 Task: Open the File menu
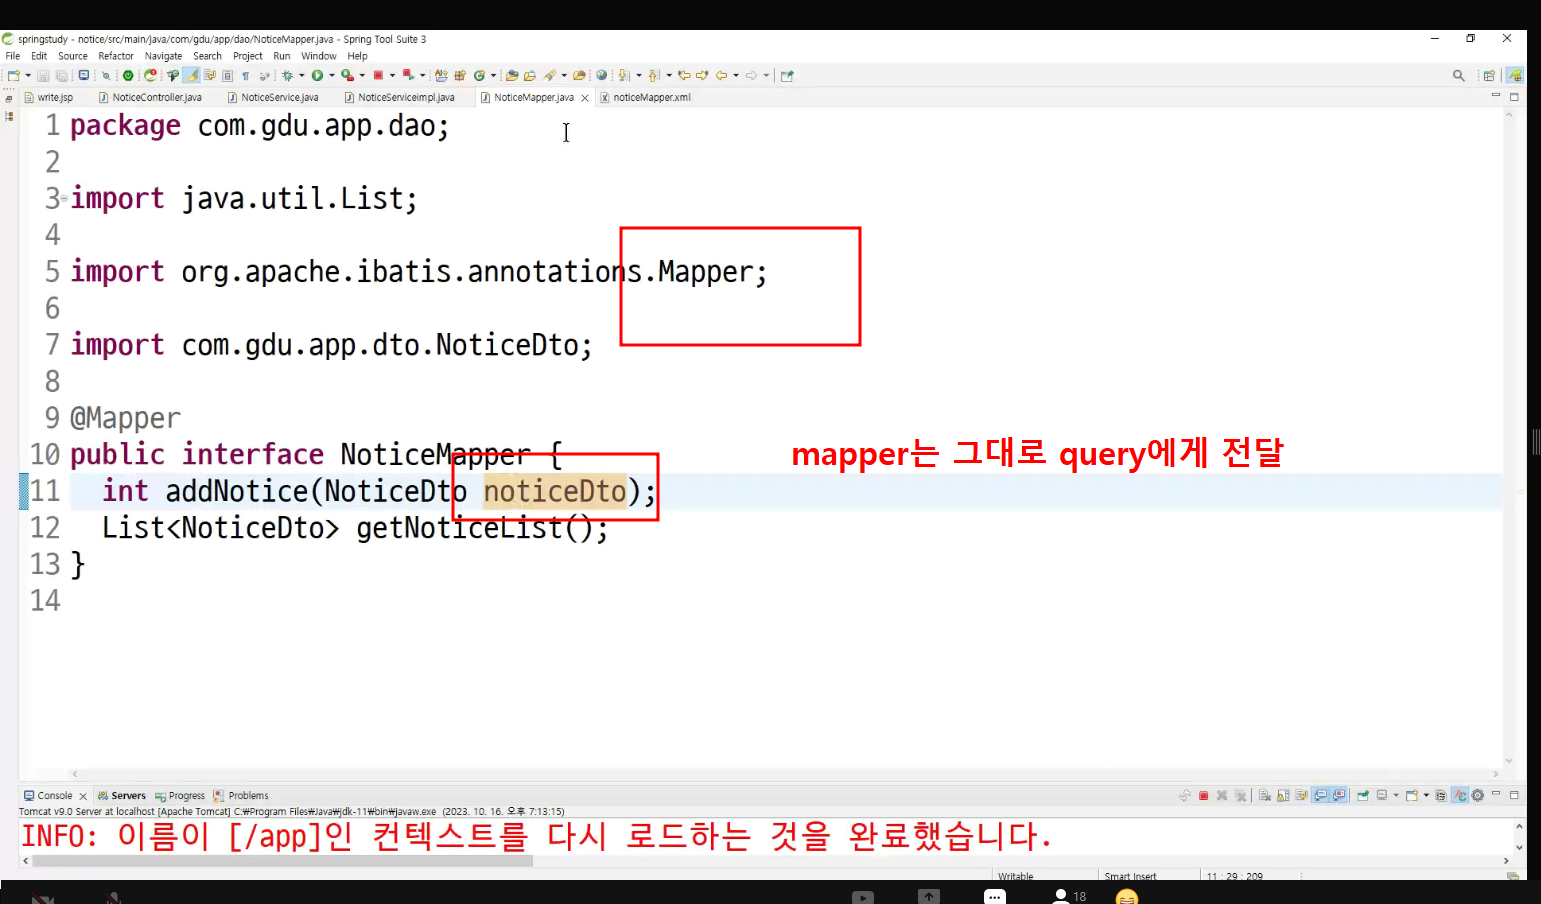[13, 56]
